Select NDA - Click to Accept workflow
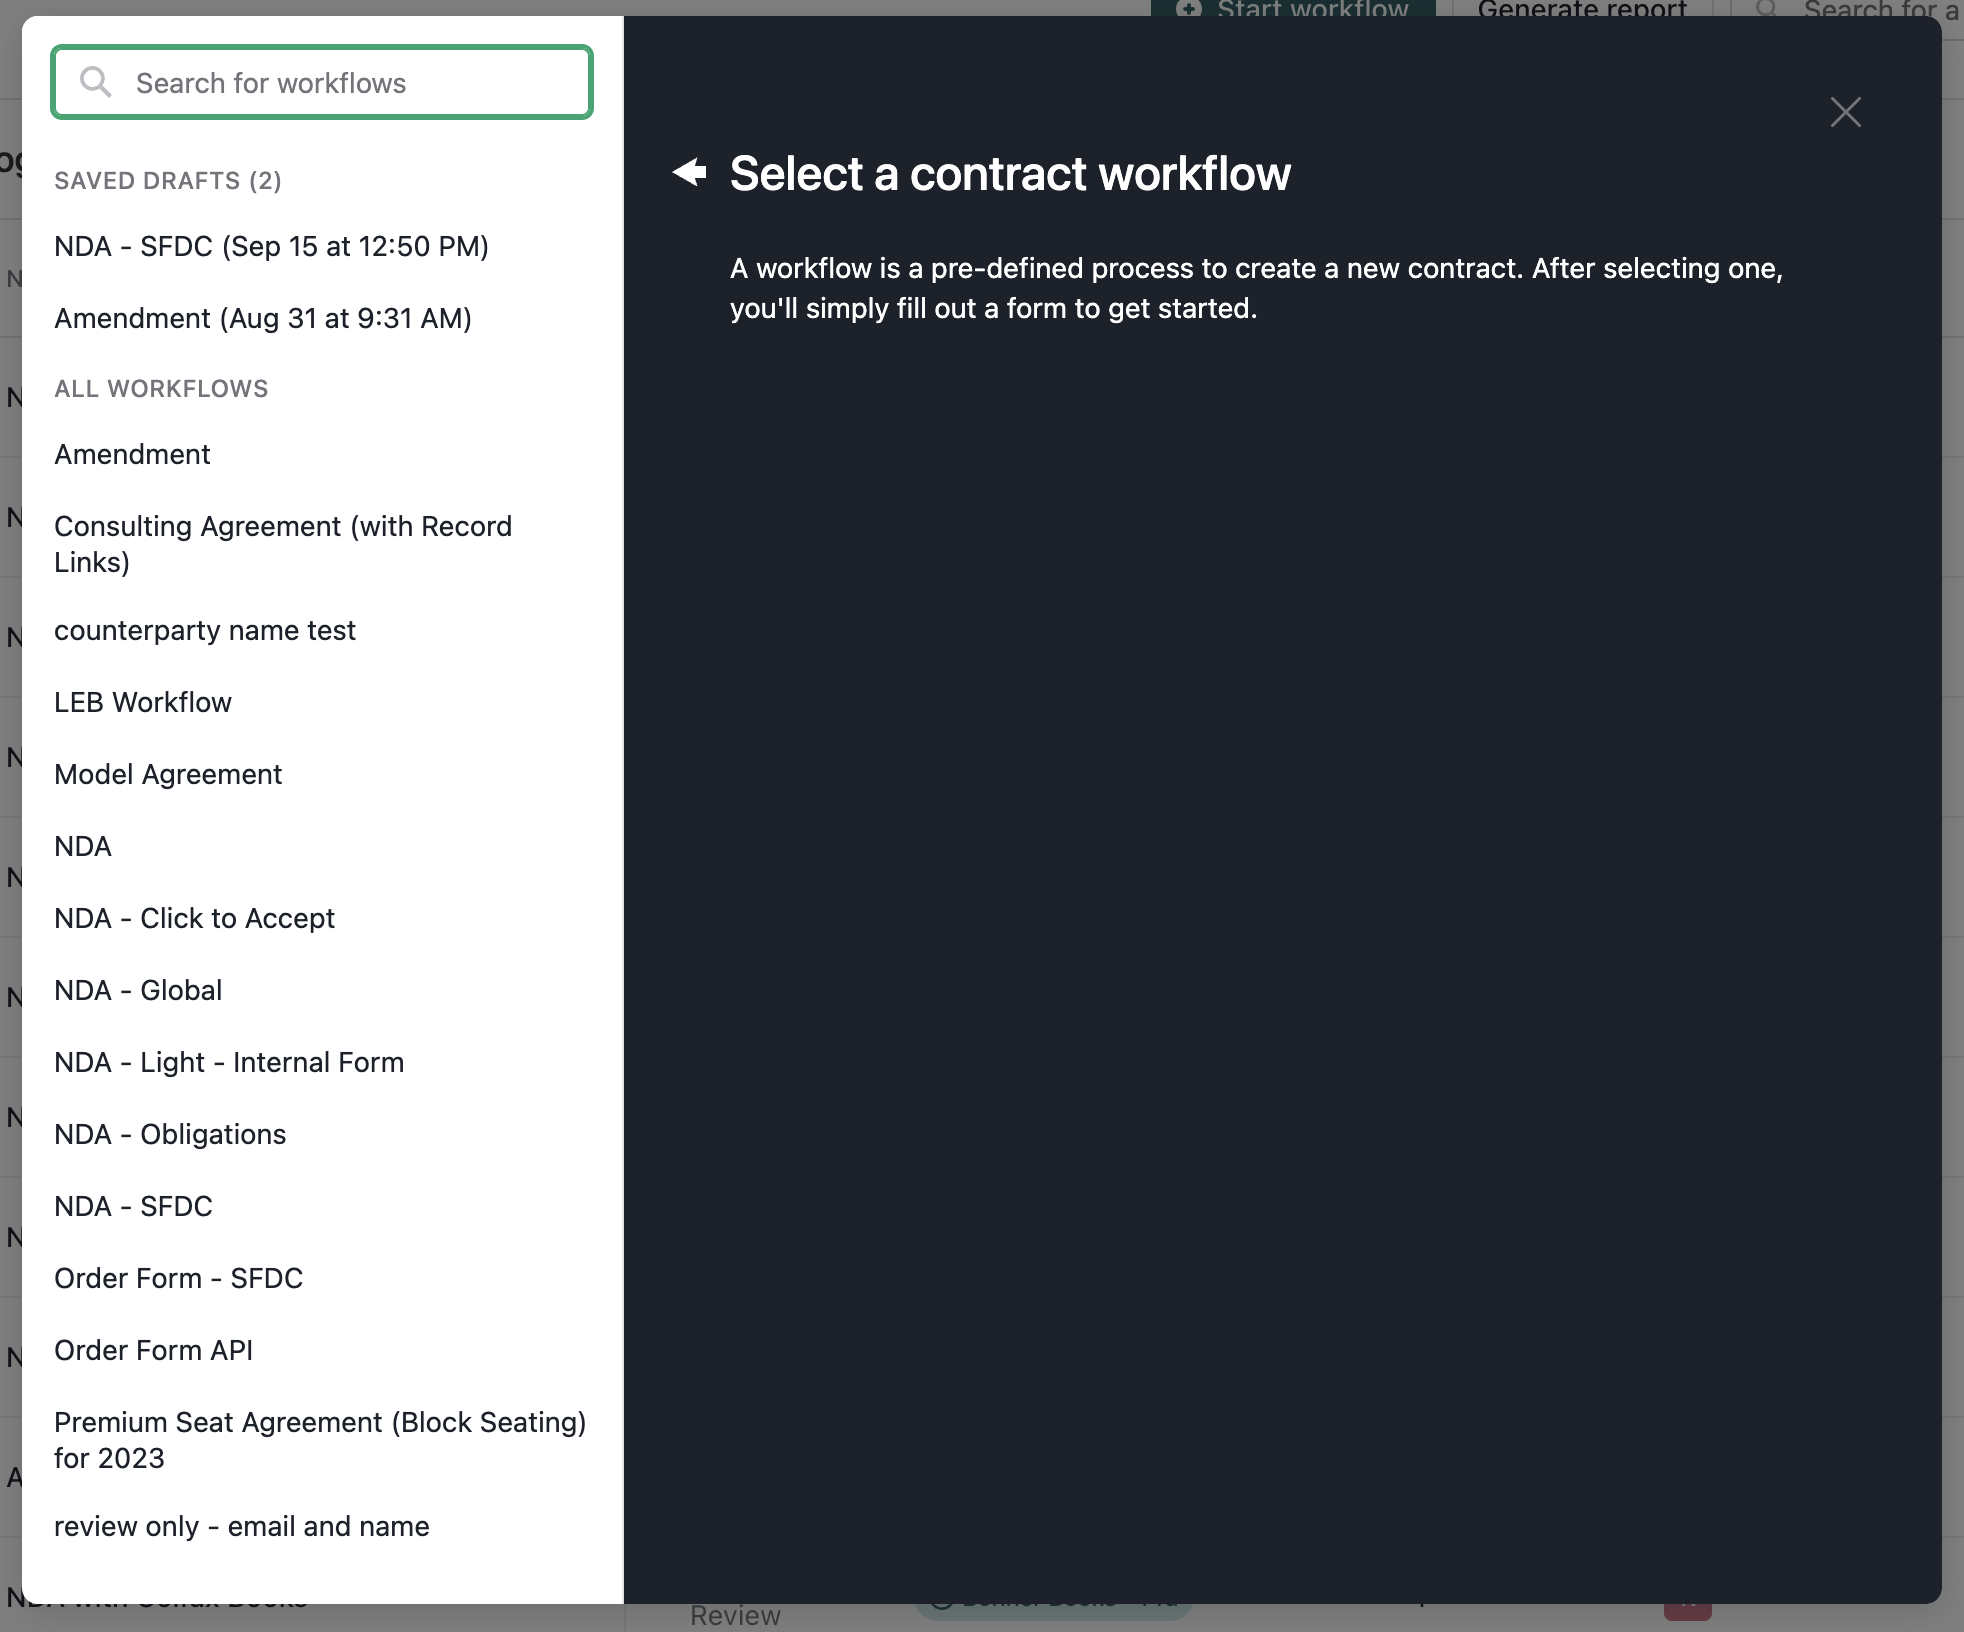This screenshot has width=1964, height=1632. click(194, 918)
